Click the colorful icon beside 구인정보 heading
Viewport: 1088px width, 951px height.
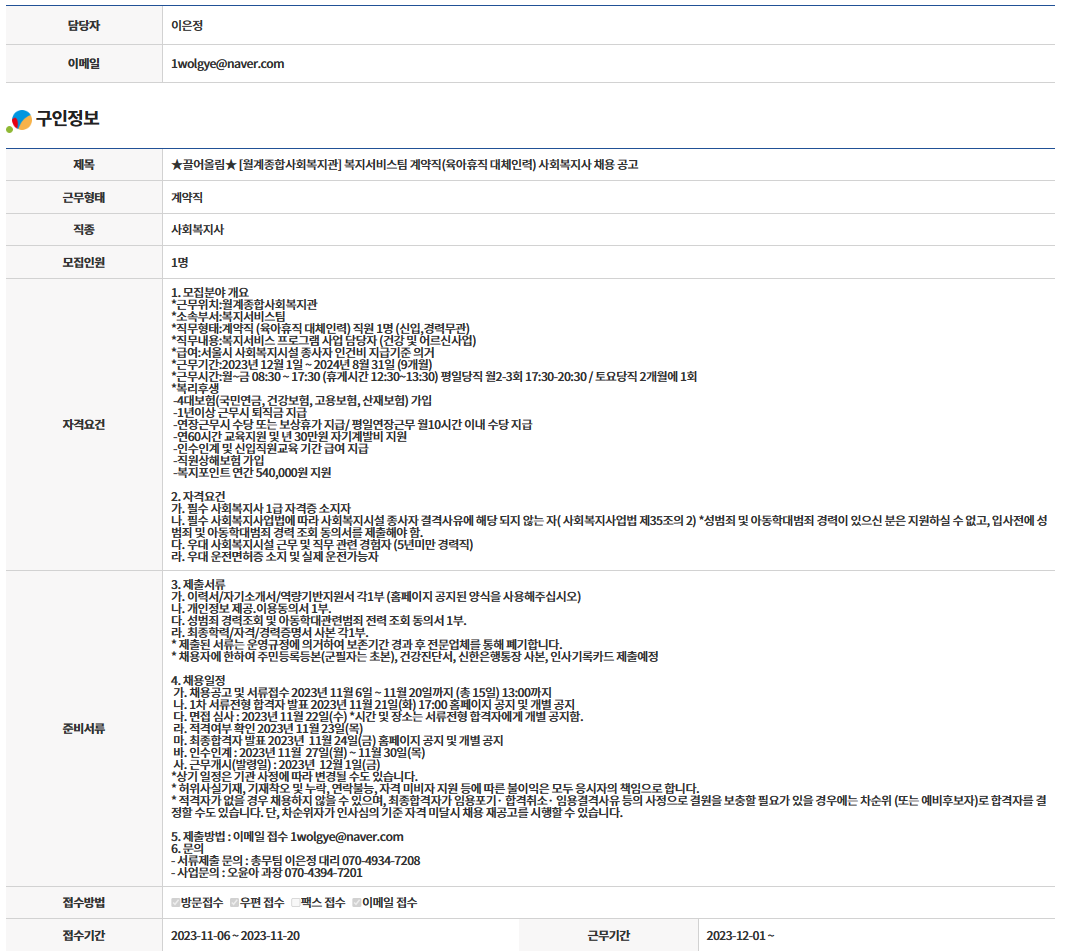pos(19,120)
